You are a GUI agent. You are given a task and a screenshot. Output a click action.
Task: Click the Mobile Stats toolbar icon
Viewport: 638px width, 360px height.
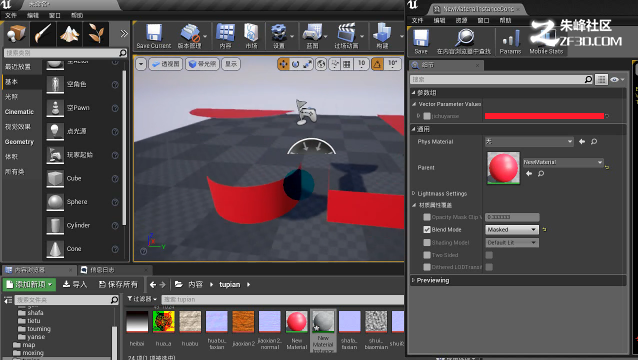click(546, 41)
